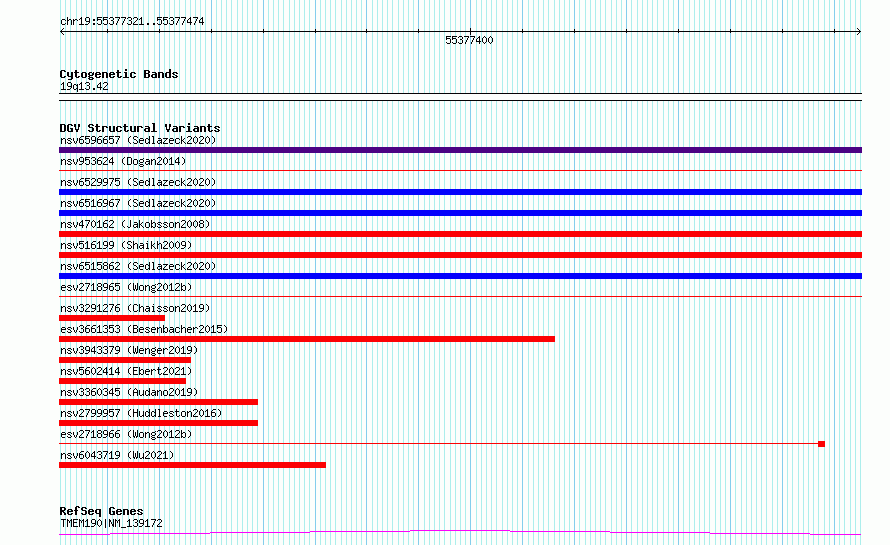Click the red nsv6043719 variant bar
The width and height of the screenshot is (890, 545).
tap(192, 465)
